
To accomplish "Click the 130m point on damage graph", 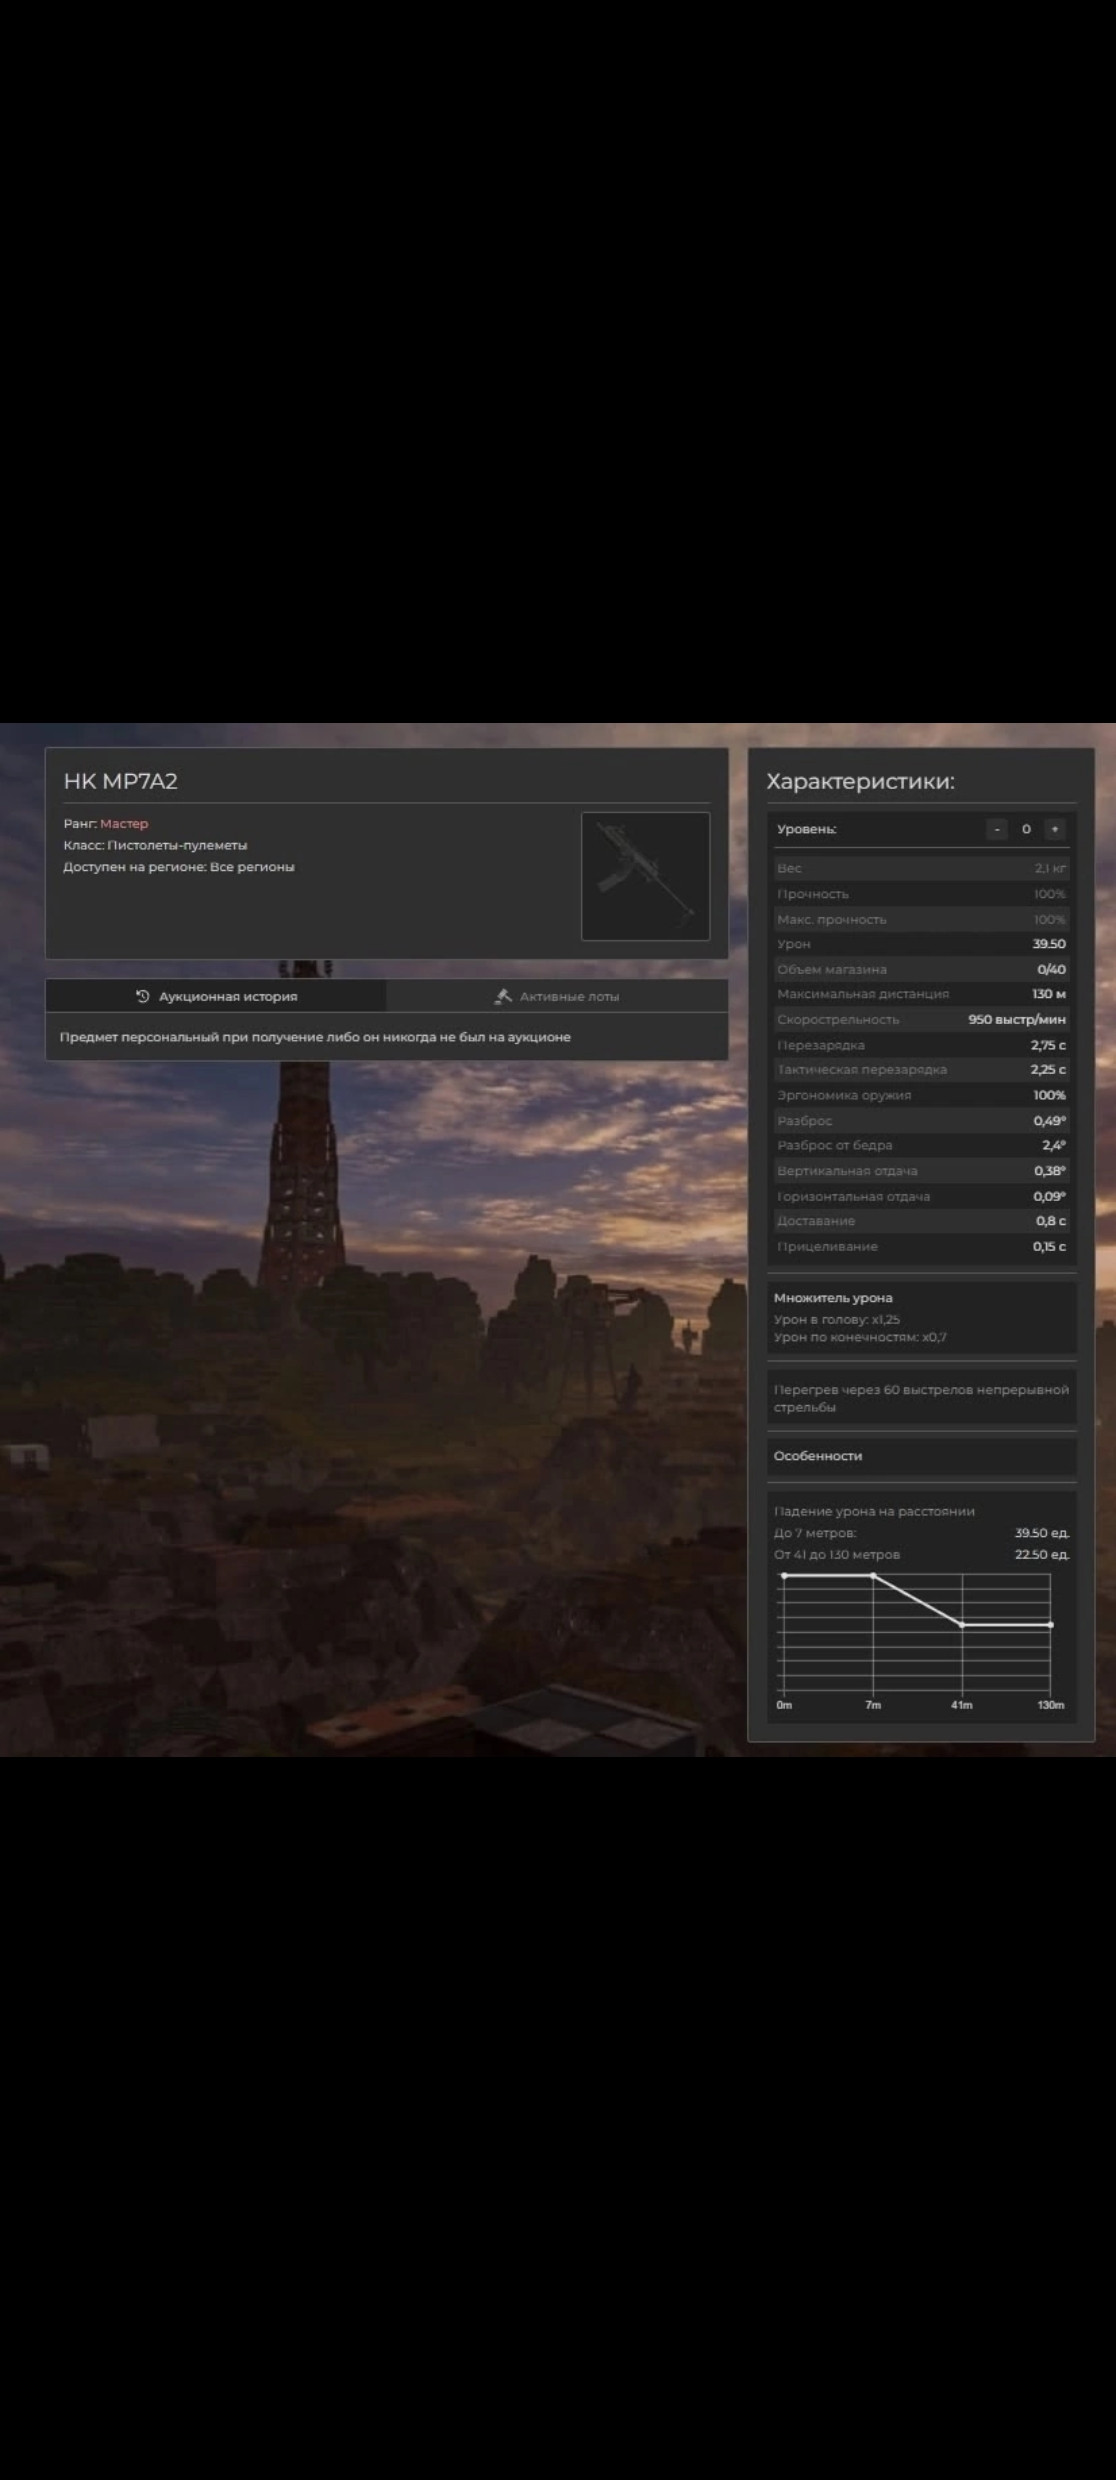I will 1051,1625.
